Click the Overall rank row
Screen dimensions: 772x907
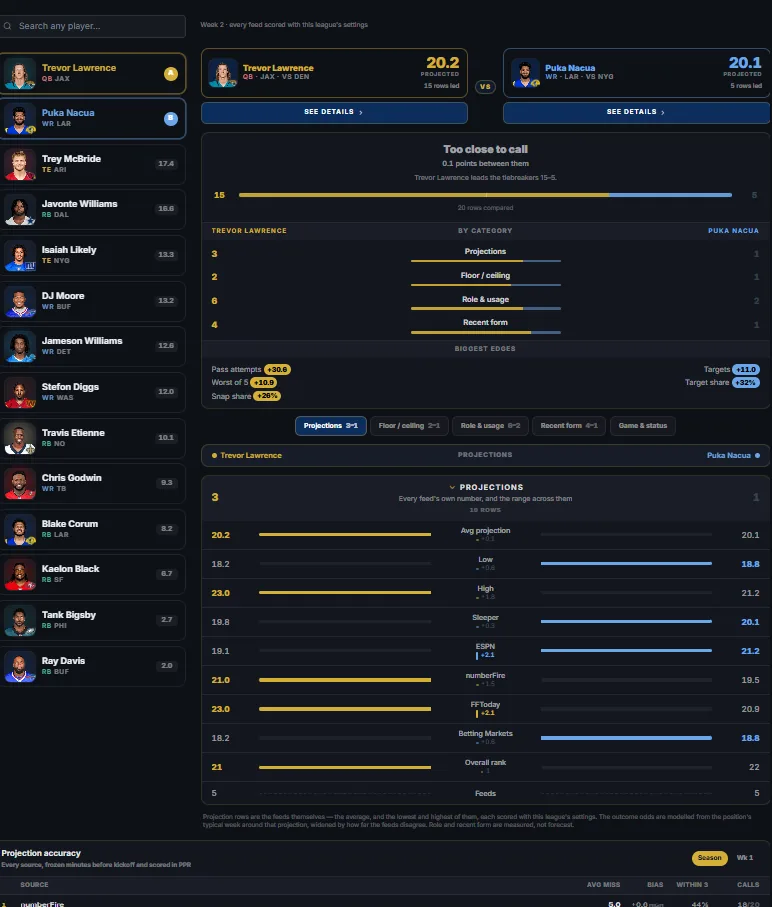pos(485,766)
